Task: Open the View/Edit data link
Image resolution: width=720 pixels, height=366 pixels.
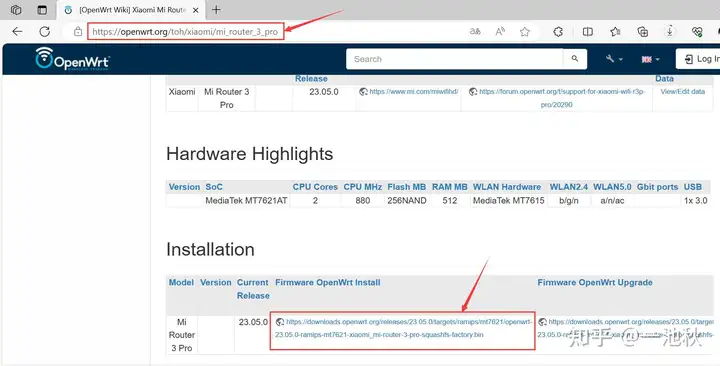Action: pos(682,91)
